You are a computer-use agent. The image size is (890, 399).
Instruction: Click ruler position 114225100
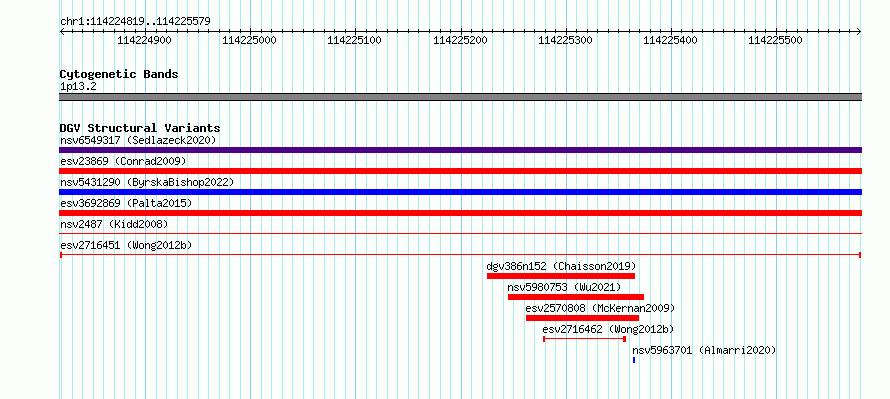[x=354, y=40]
